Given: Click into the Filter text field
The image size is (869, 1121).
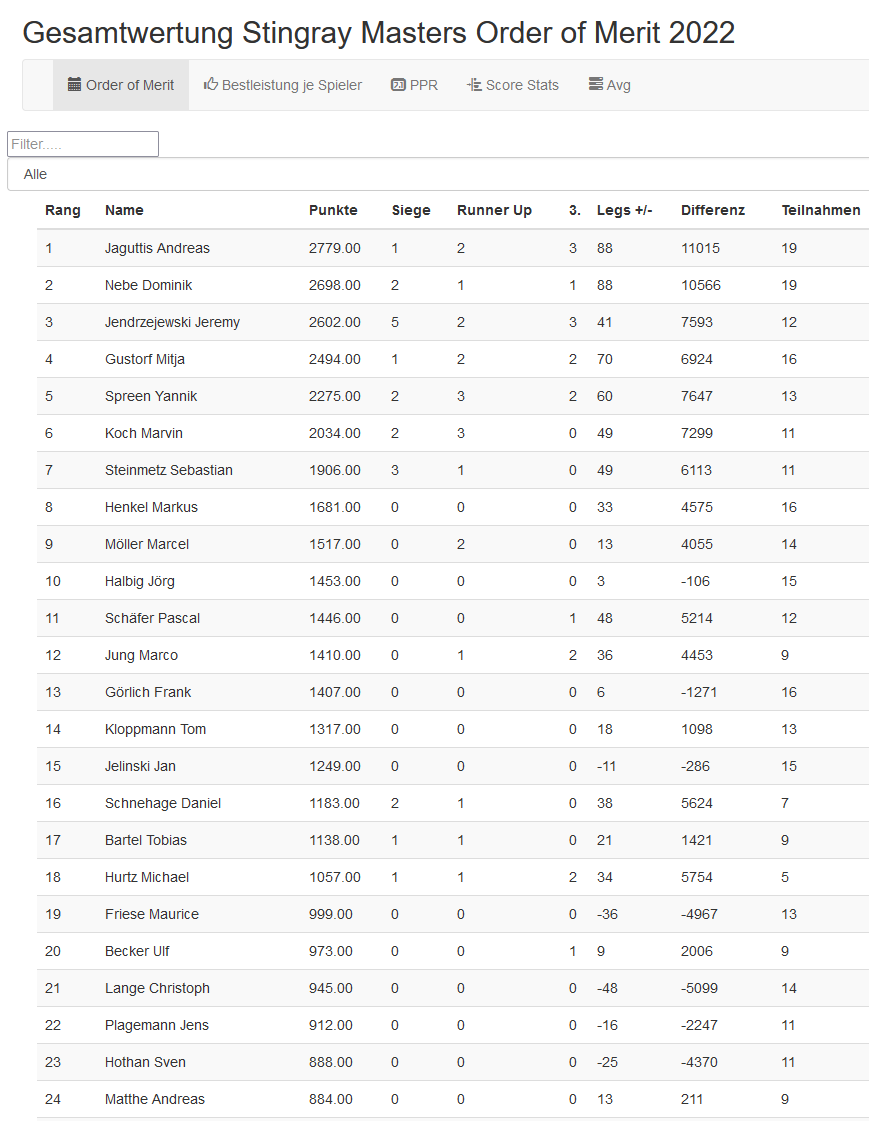Looking at the screenshot, I should click(83, 144).
